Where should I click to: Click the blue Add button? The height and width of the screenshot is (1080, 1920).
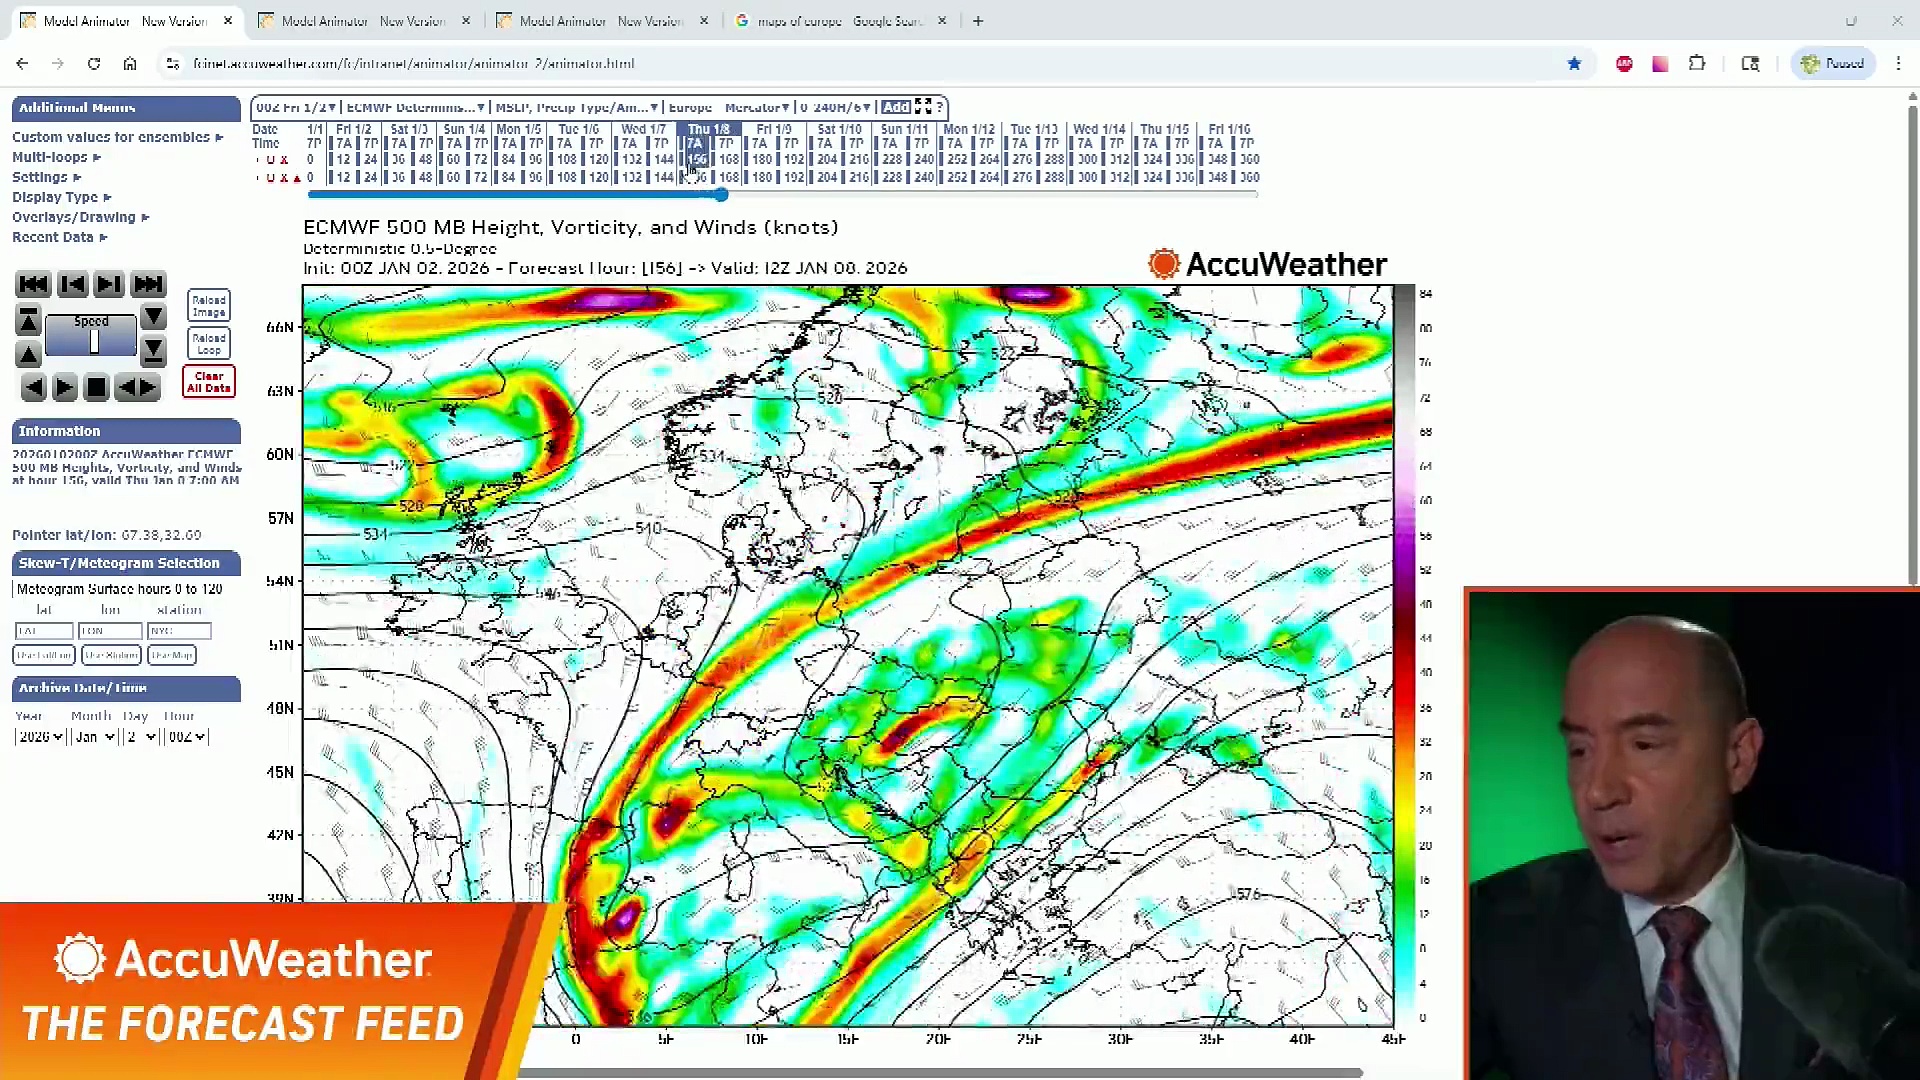pos(896,107)
